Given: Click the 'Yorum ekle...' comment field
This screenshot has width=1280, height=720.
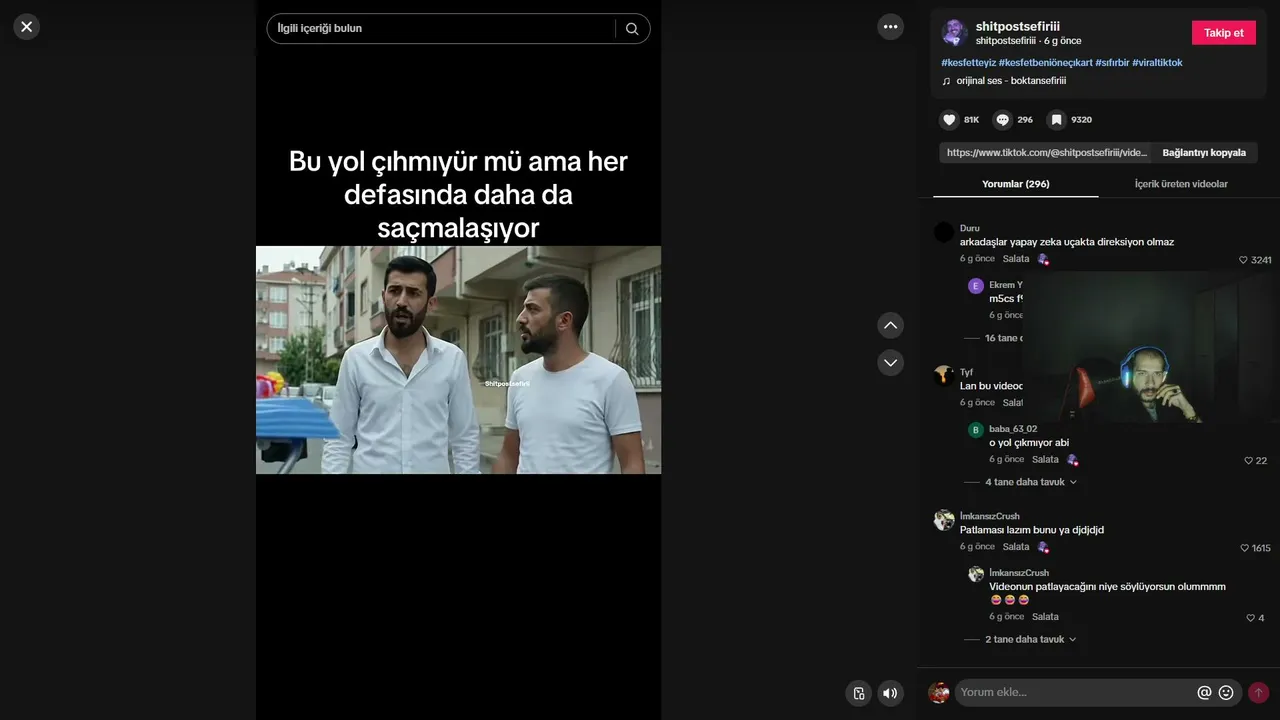Looking at the screenshot, I should tap(1075, 692).
